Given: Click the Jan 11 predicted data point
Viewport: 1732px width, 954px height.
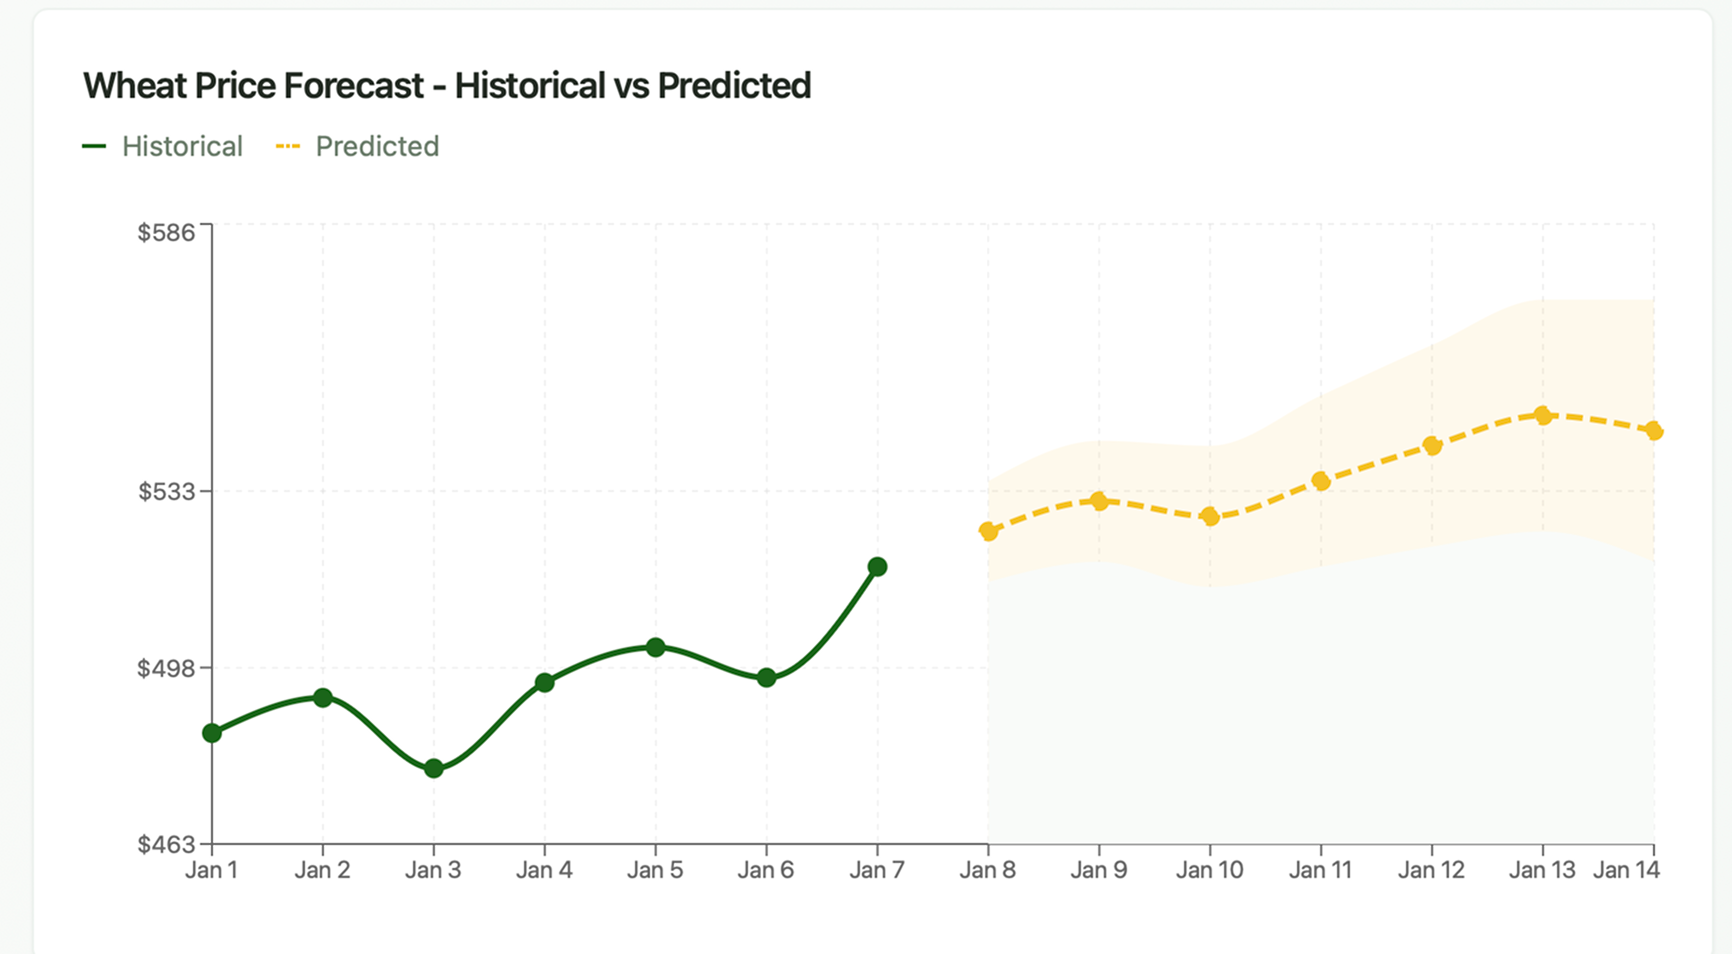Looking at the screenshot, I should pos(1321,481).
